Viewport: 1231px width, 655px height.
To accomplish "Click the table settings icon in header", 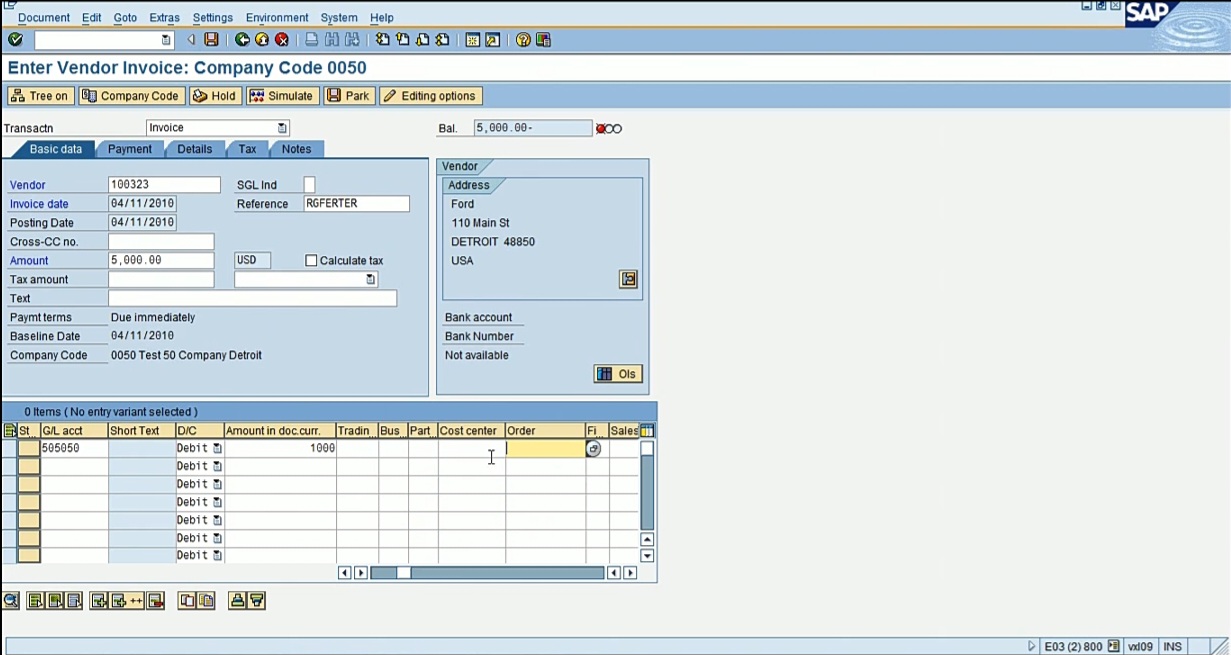I will tap(647, 431).
